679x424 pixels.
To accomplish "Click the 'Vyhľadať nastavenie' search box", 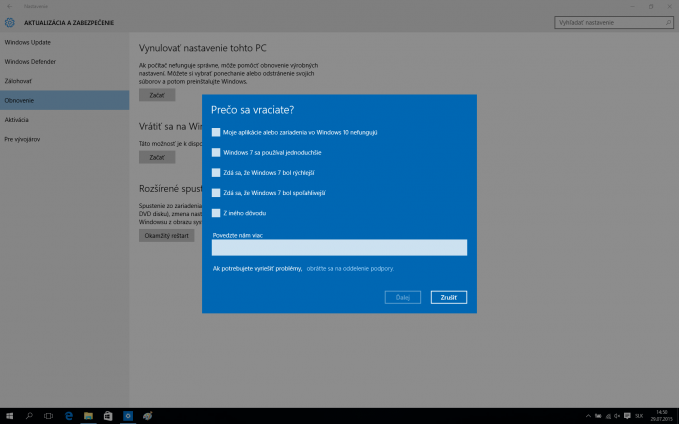I will coord(614,23).
